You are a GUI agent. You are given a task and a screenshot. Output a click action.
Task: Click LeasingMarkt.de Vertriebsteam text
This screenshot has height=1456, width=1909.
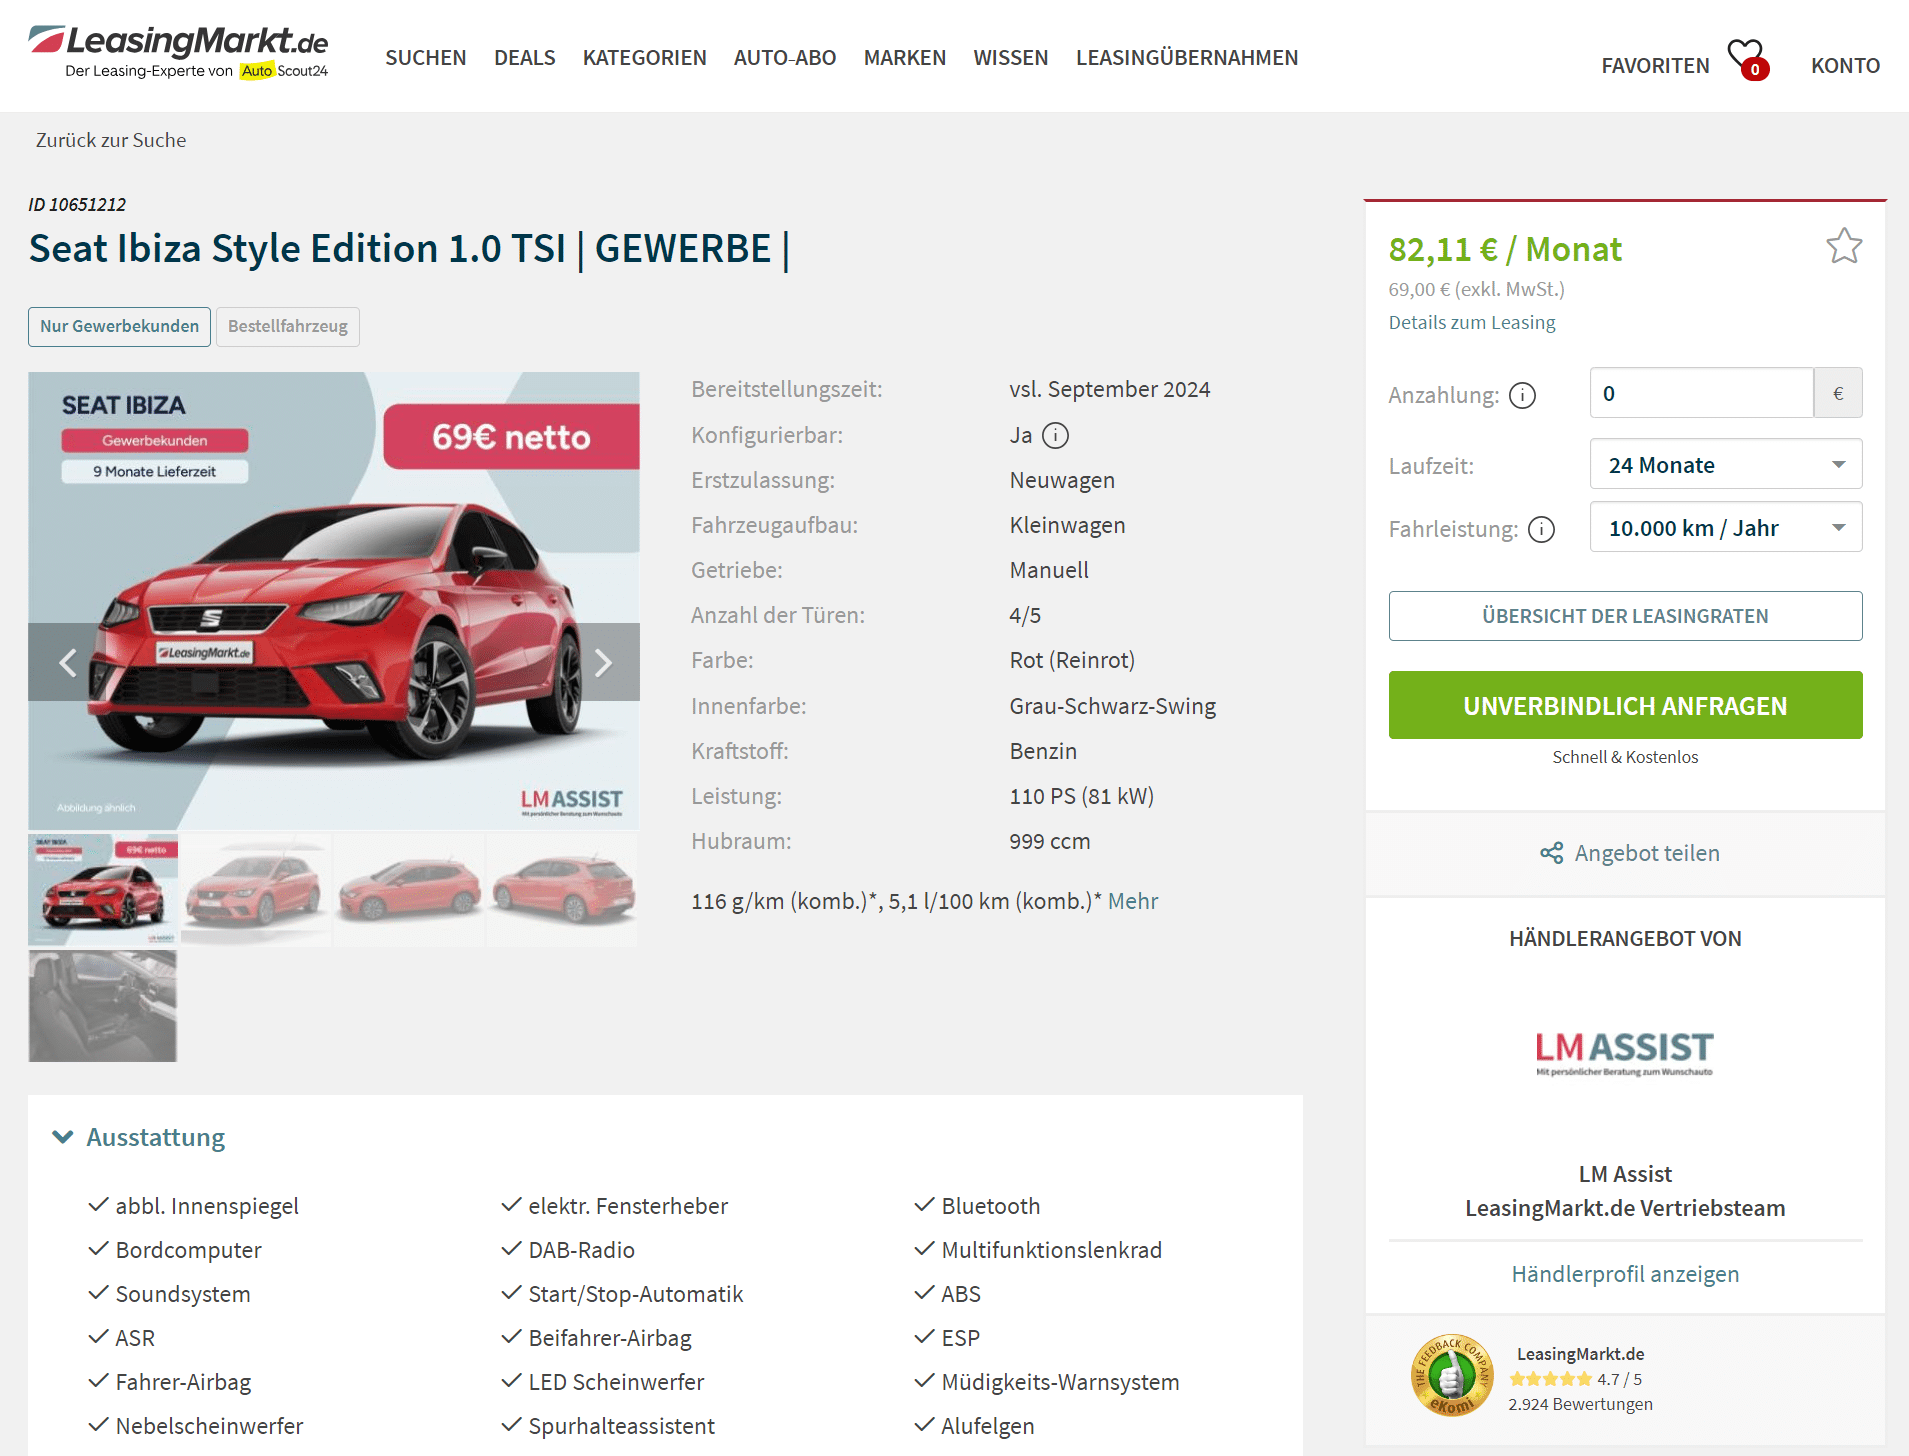click(x=1625, y=1208)
